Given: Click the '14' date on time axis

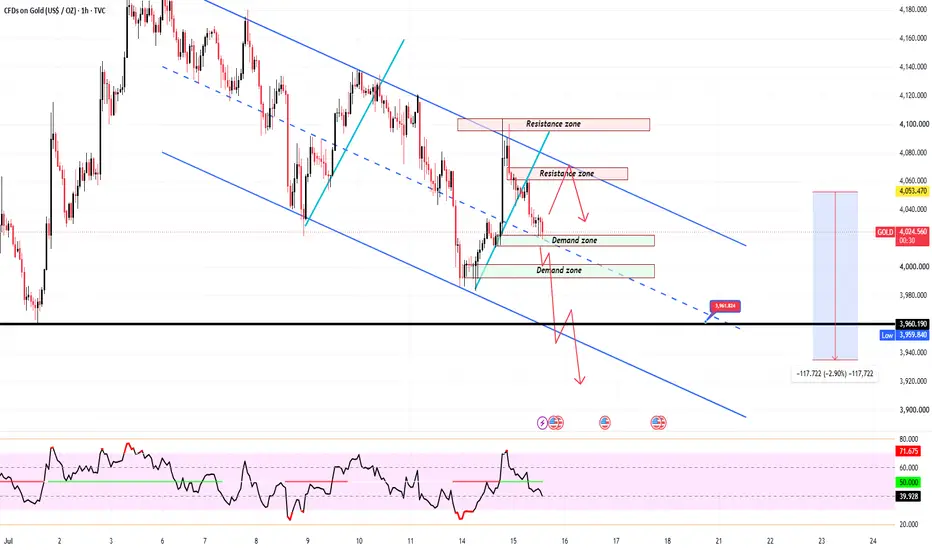Looking at the screenshot, I should pyautogui.click(x=462, y=541).
